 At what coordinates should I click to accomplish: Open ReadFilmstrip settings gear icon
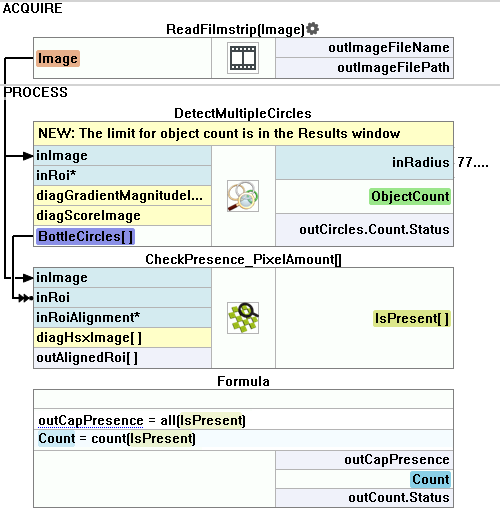[x=312, y=29]
